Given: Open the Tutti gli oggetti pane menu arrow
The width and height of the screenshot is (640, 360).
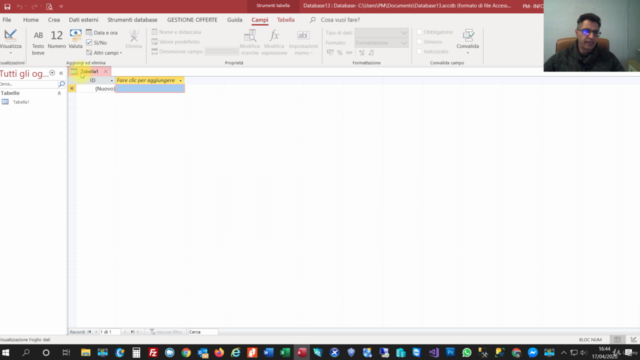Looking at the screenshot, I should [x=52, y=73].
